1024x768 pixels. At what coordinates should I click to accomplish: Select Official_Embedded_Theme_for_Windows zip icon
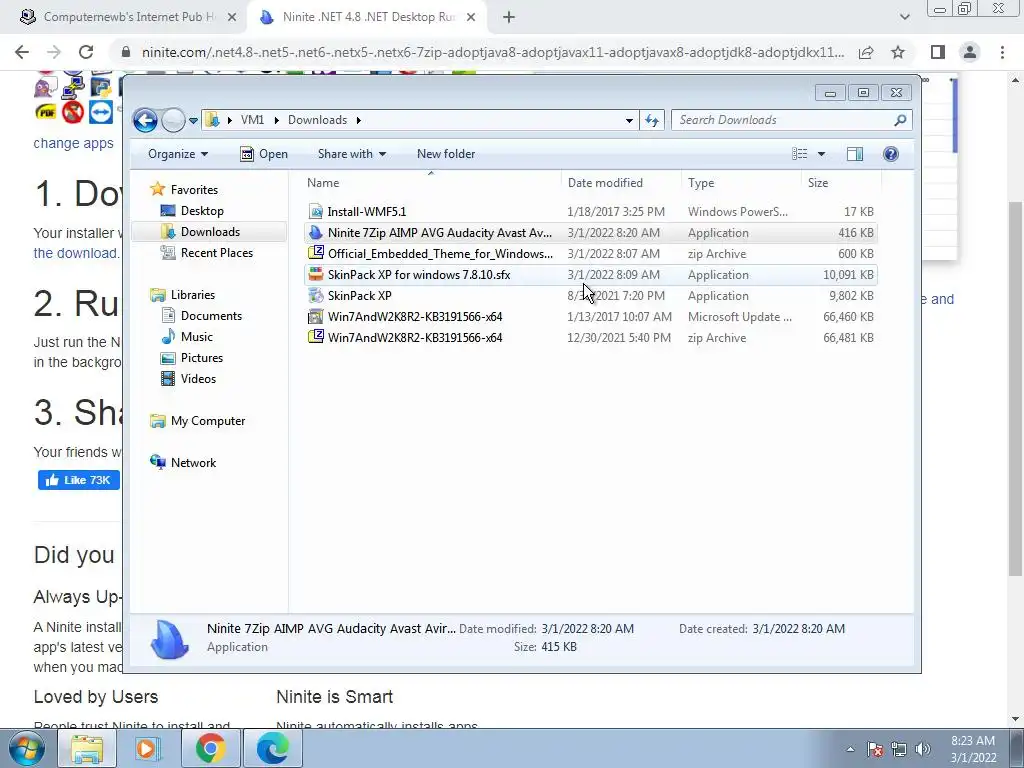(x=316, y=253)
